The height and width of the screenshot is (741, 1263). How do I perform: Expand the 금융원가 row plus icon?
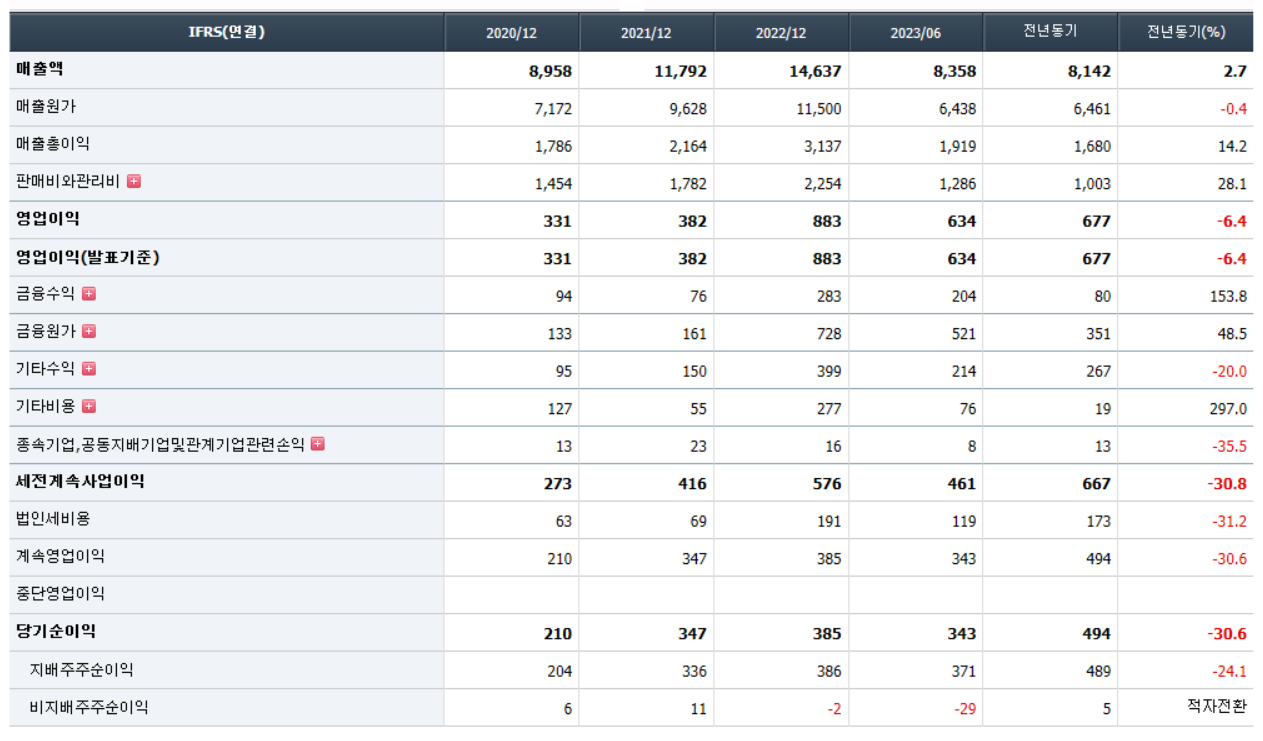(89, 331)
